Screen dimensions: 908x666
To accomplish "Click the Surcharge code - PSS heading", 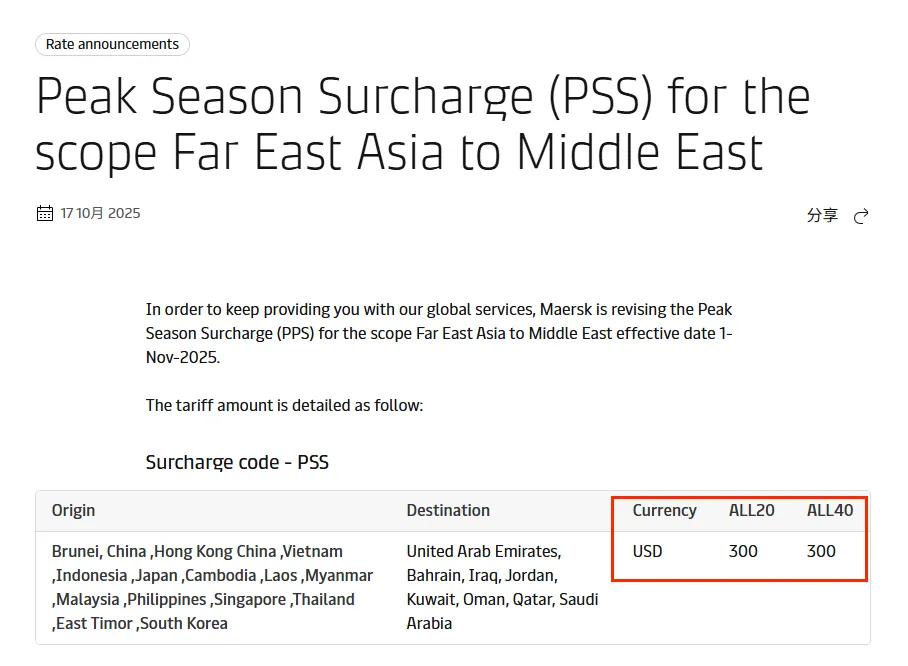I will coord(237,462).
